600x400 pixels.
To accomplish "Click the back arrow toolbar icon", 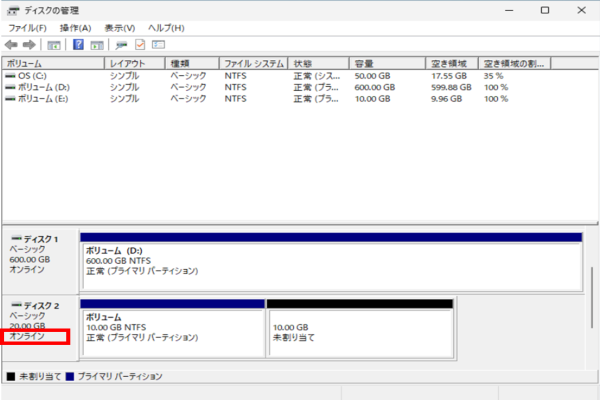I will [11, 45].
